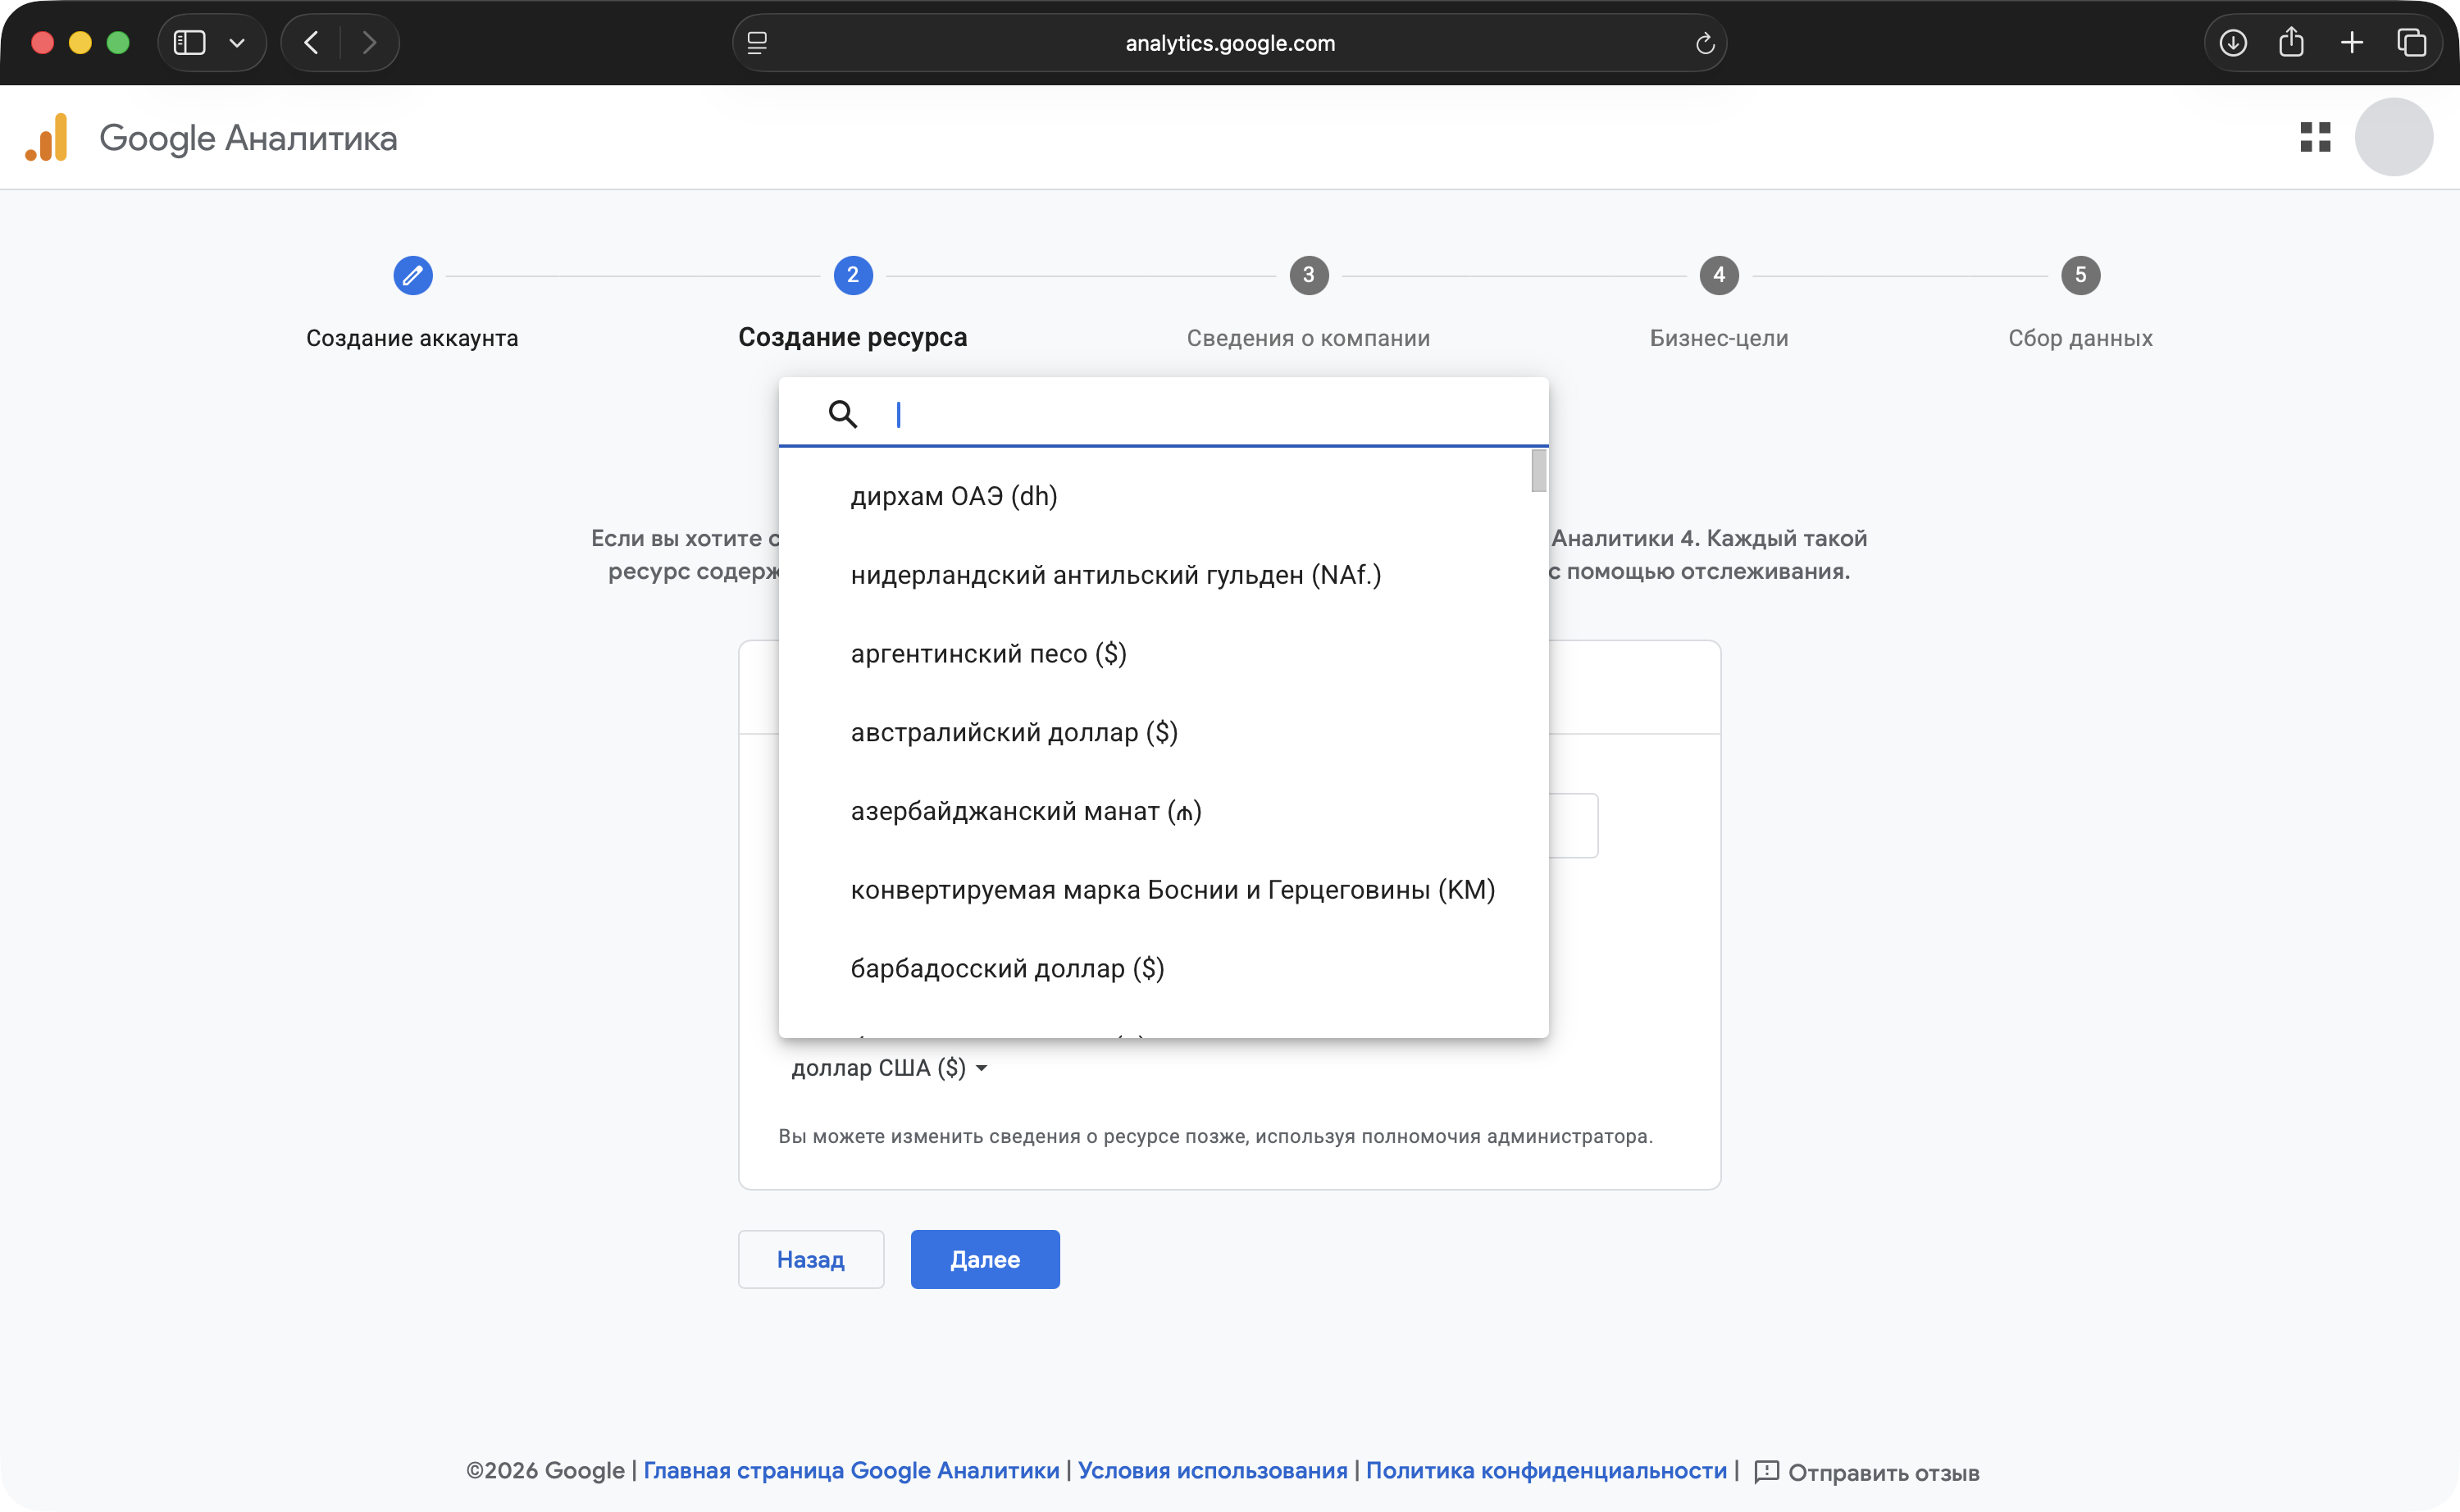Image resolution: width=2460 pixels, height=1512 pixels.
Task: Expand the sidebar options chevron in Safari
Action: (237, 43)
